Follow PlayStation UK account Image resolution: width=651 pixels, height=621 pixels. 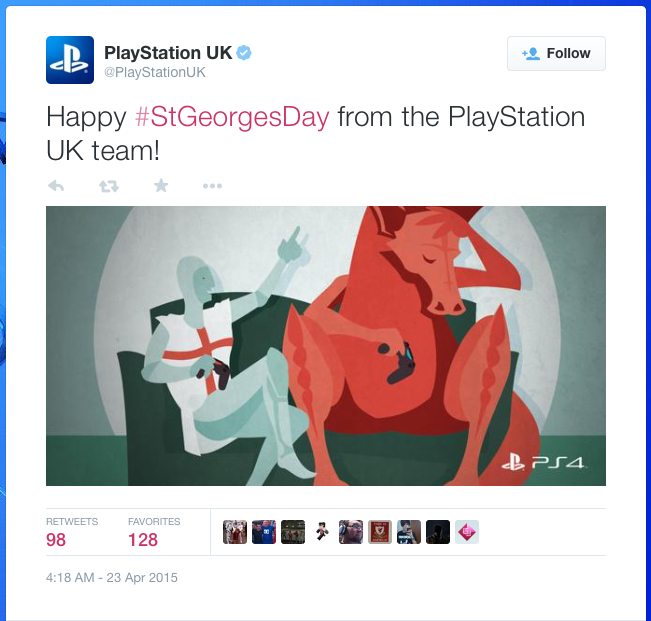[556, 53]
